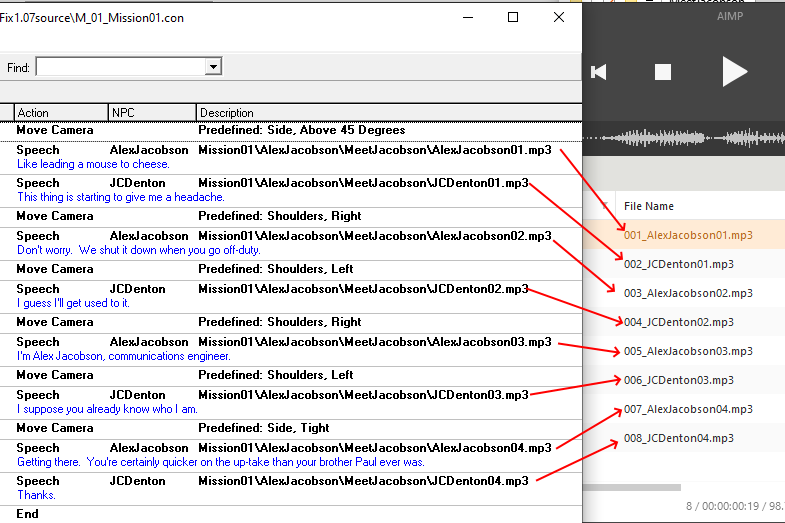This screenshot has width=785, height=523.
Task: Click the 'Thanks.' dialogue line
Action: 36,495
